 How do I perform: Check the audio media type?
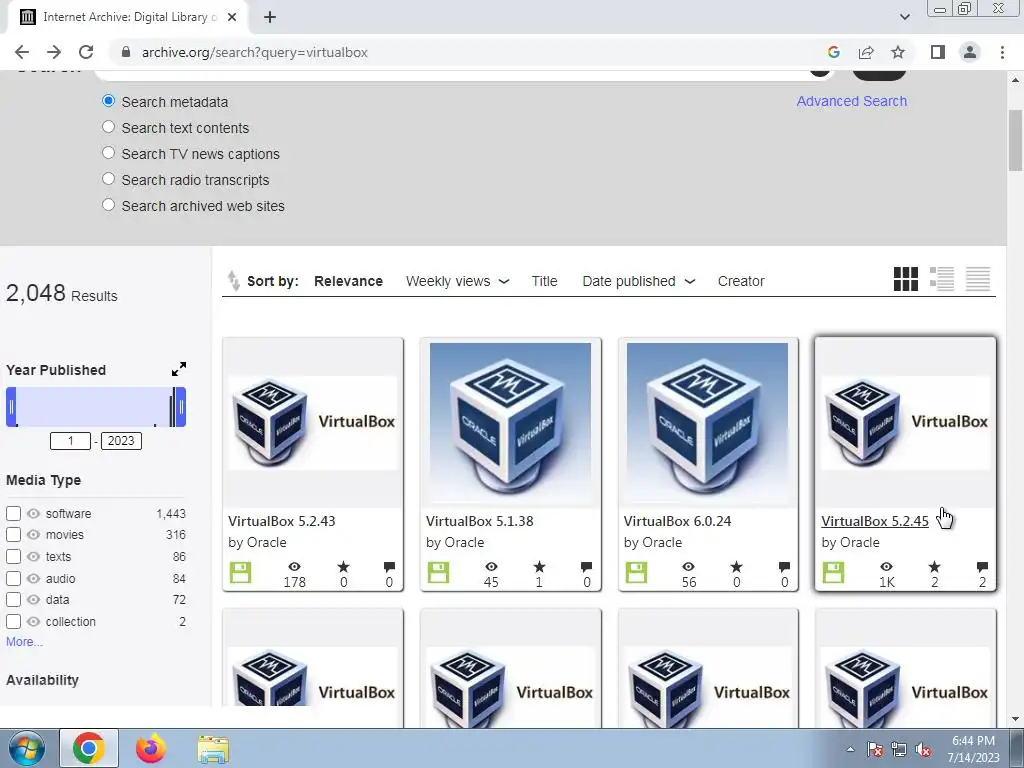coord(13,579)
